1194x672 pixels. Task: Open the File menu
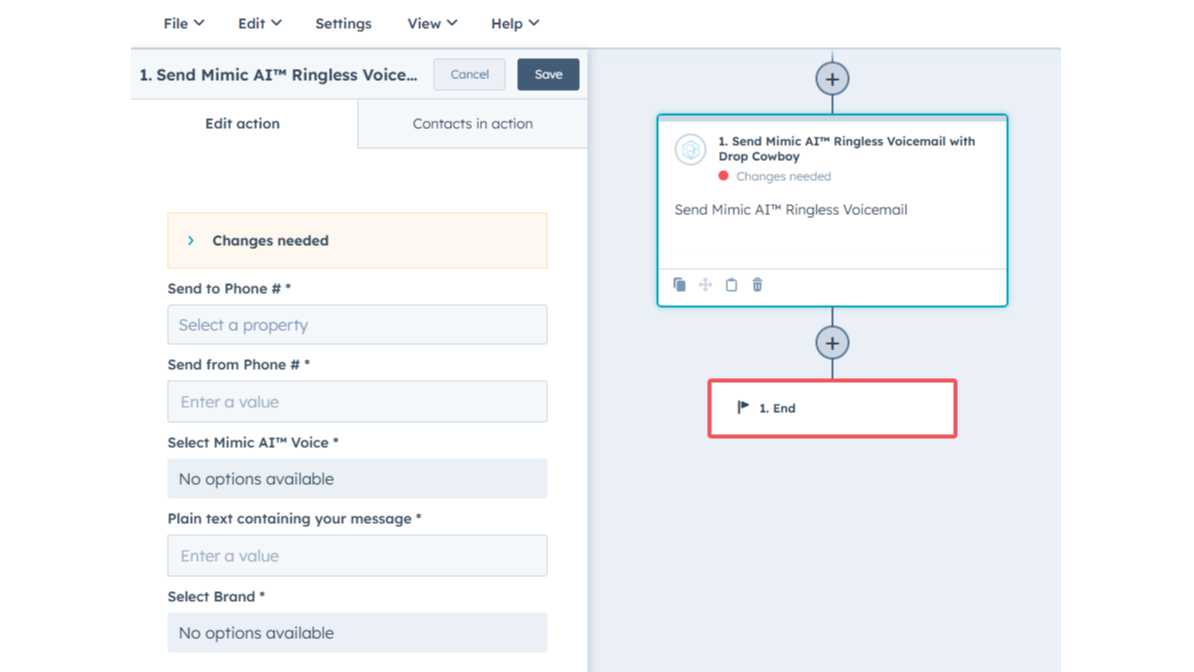[x=183, y=23]
